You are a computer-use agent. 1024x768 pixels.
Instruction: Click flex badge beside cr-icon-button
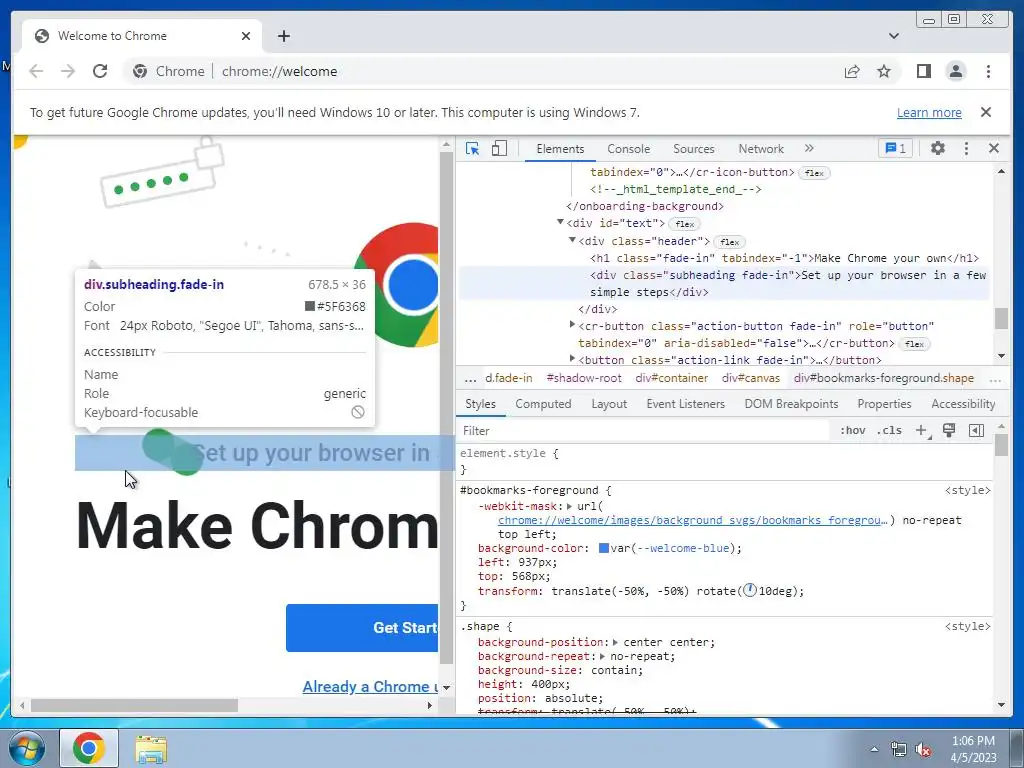[814, 173]
